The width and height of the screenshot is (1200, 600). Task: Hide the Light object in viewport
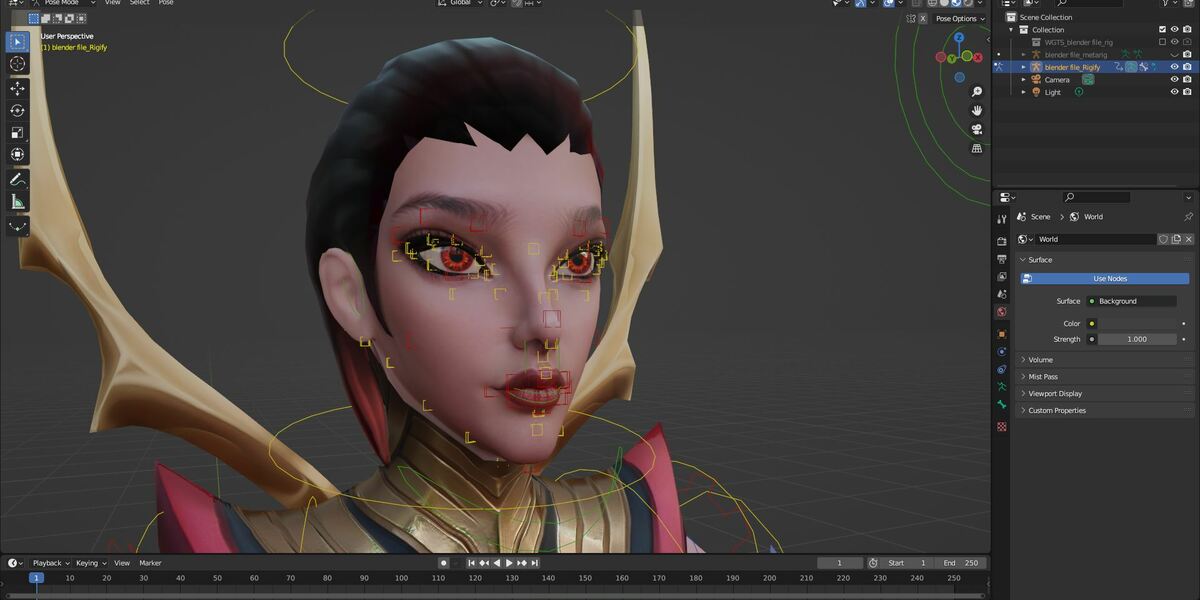tap(1175, 92)
